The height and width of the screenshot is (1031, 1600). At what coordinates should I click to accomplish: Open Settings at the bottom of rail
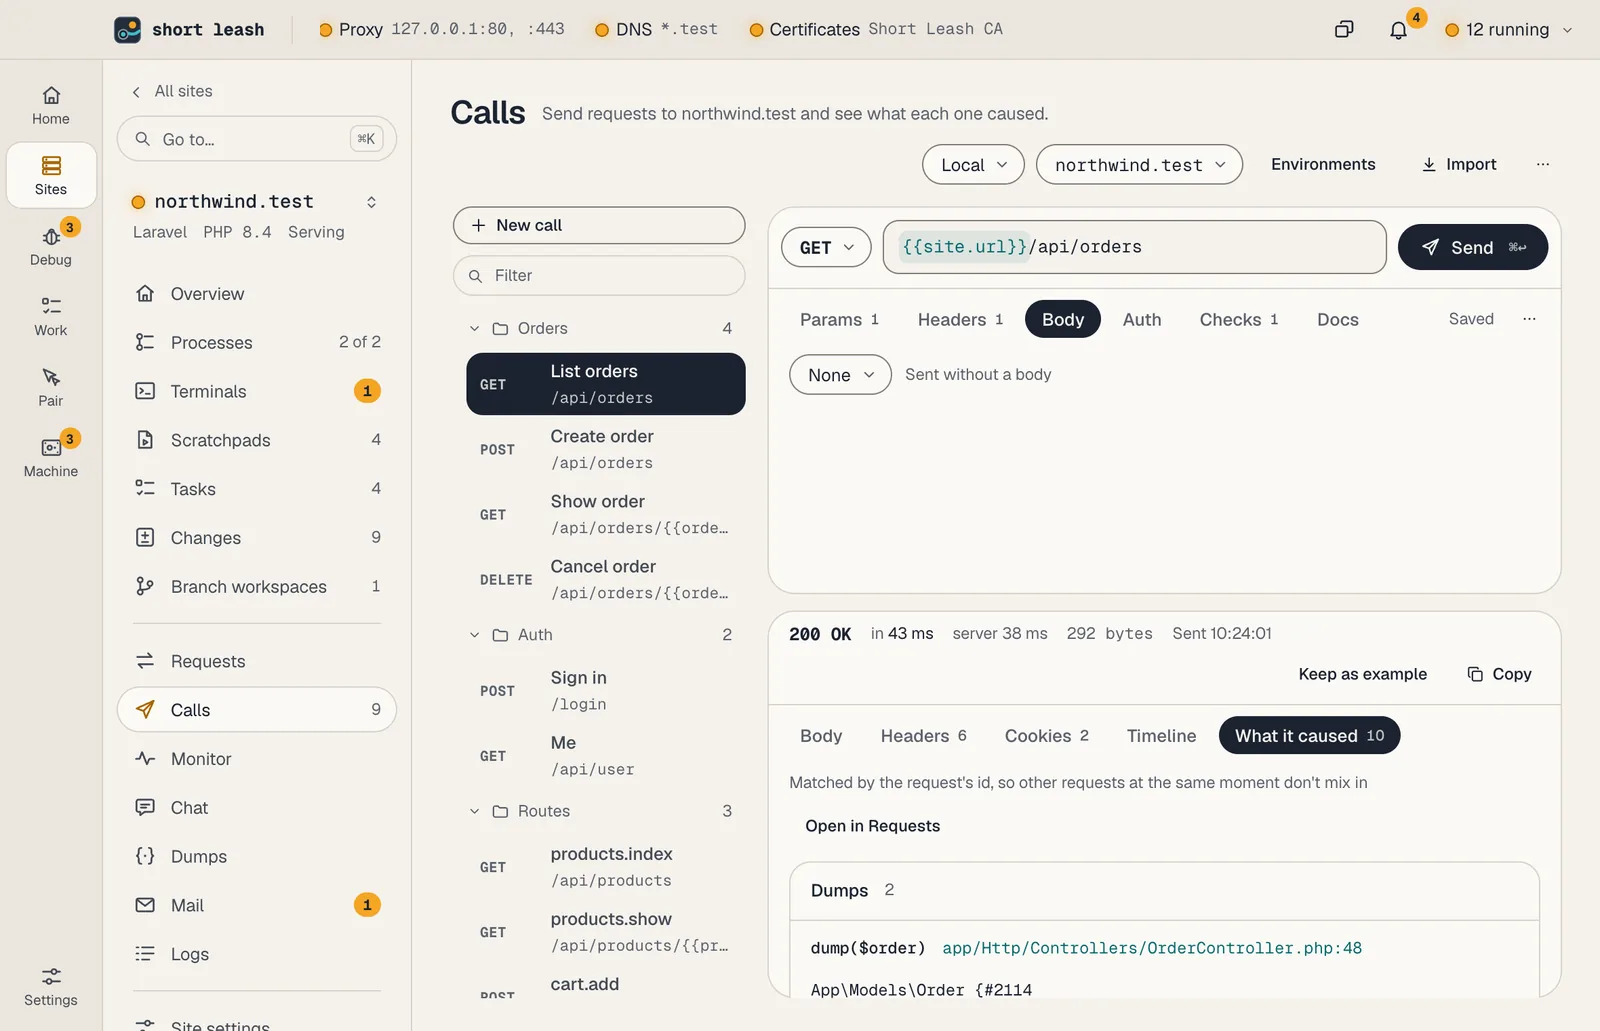pyautogui.click(x=51, y=986)
